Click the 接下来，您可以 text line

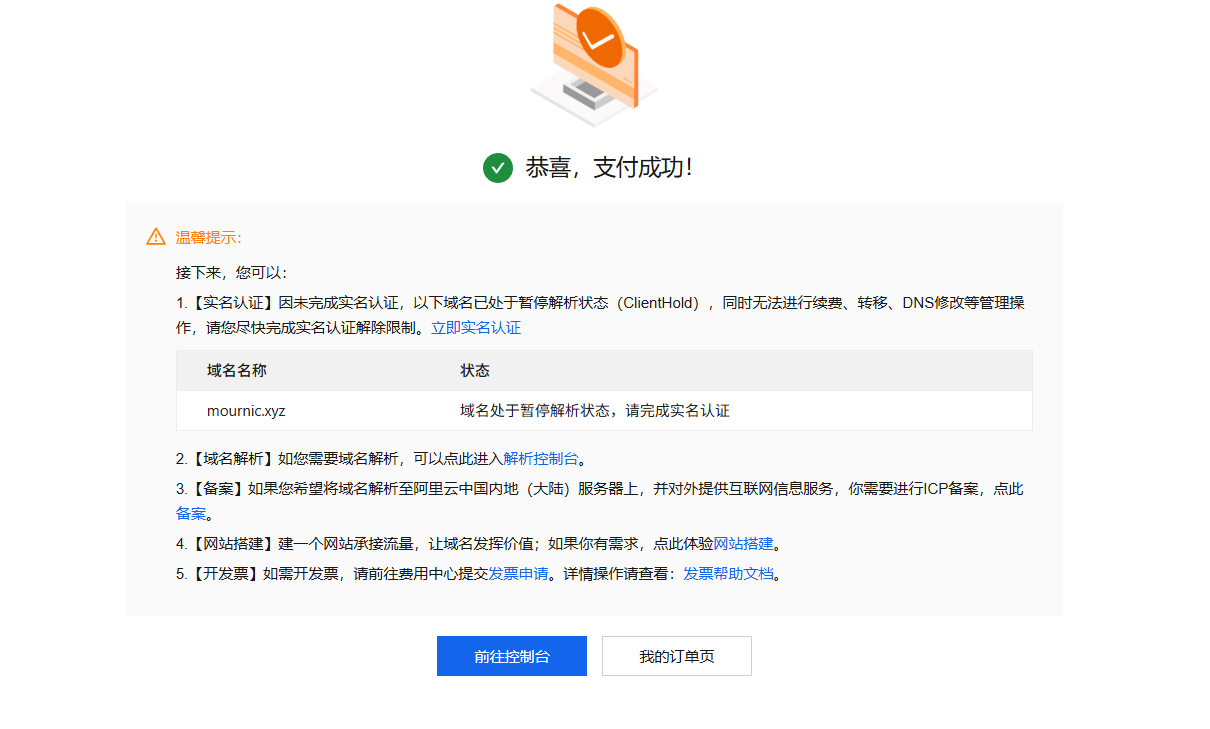(231, 272)
